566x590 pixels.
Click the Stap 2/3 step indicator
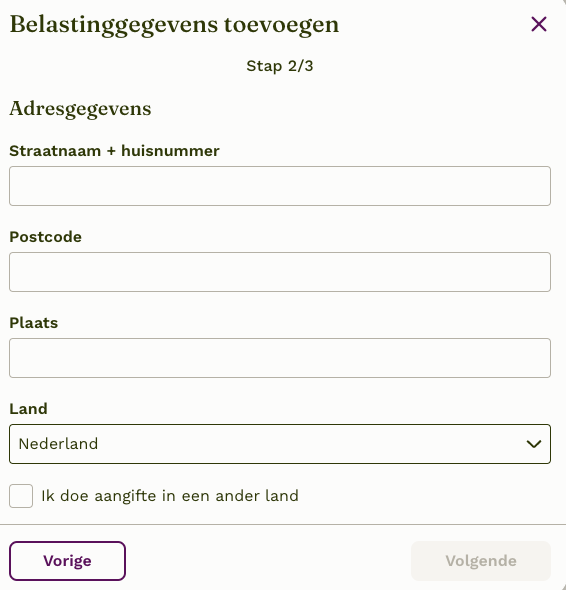[x=280, y=66]
